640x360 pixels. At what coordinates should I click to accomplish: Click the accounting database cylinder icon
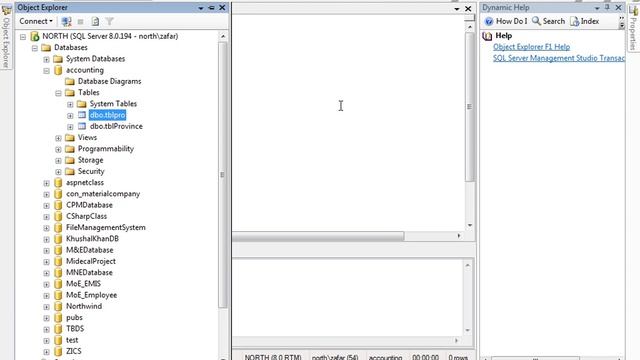[58, 70]
